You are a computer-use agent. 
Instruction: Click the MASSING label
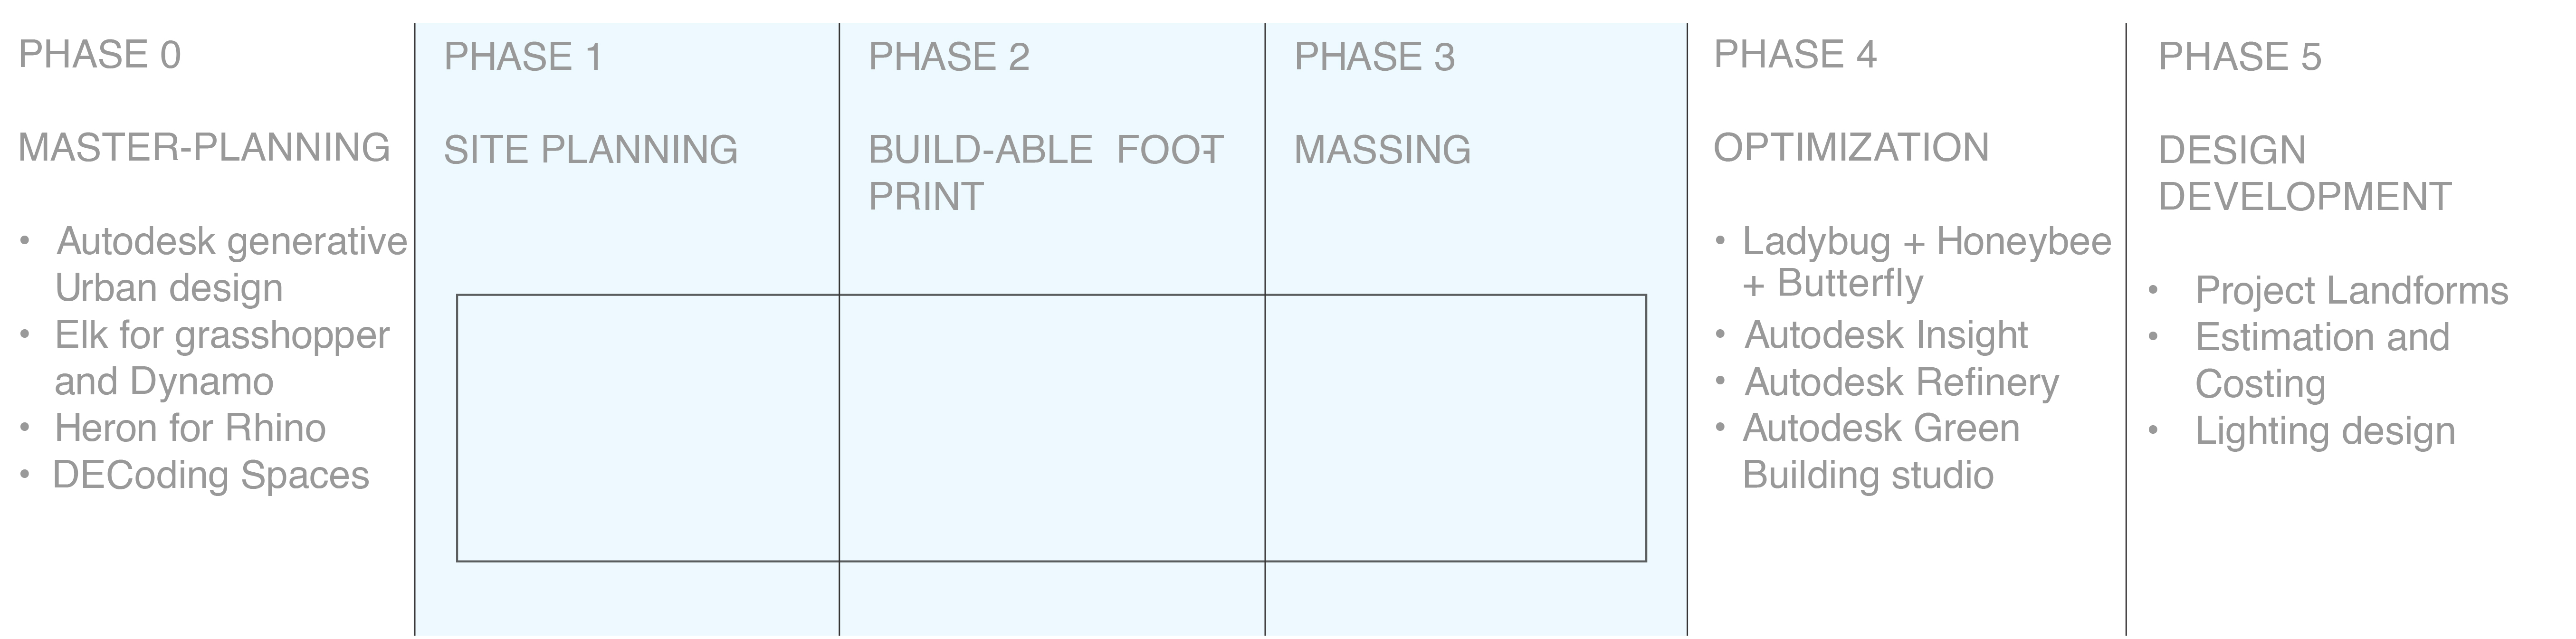tap(1382, 150)
